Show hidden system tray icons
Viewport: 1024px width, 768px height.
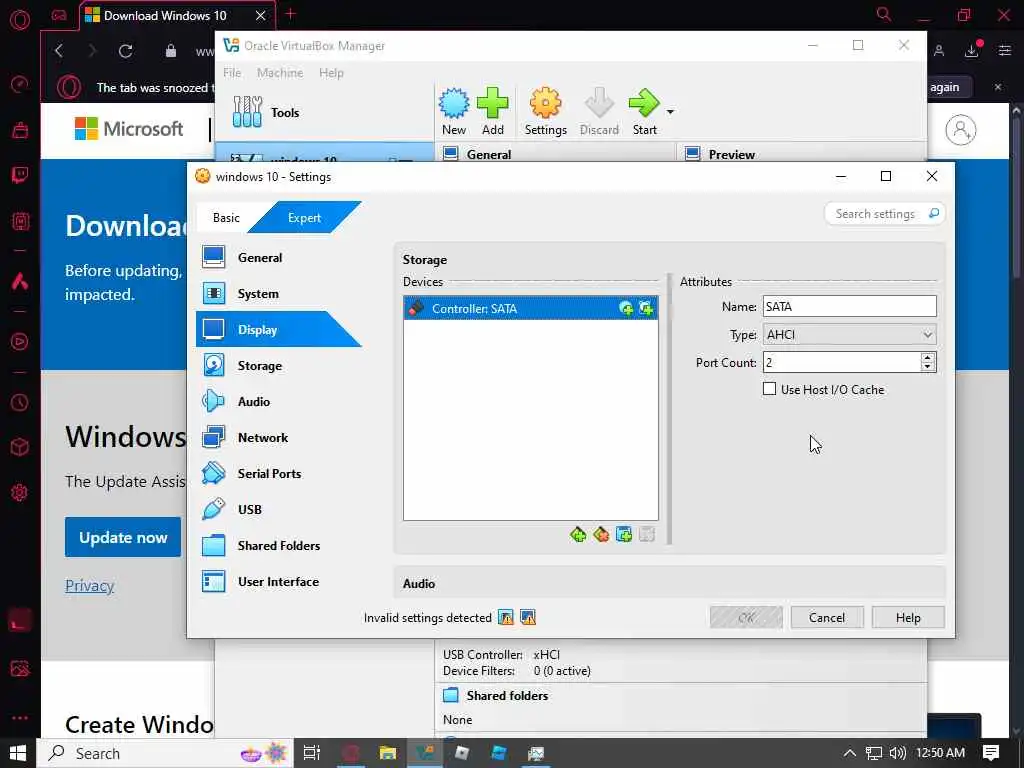(849, 753)
